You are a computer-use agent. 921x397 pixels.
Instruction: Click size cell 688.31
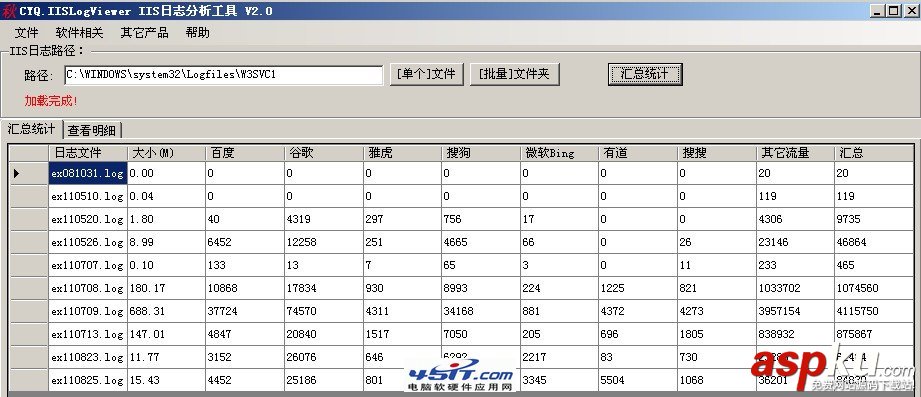pos(166,311)
